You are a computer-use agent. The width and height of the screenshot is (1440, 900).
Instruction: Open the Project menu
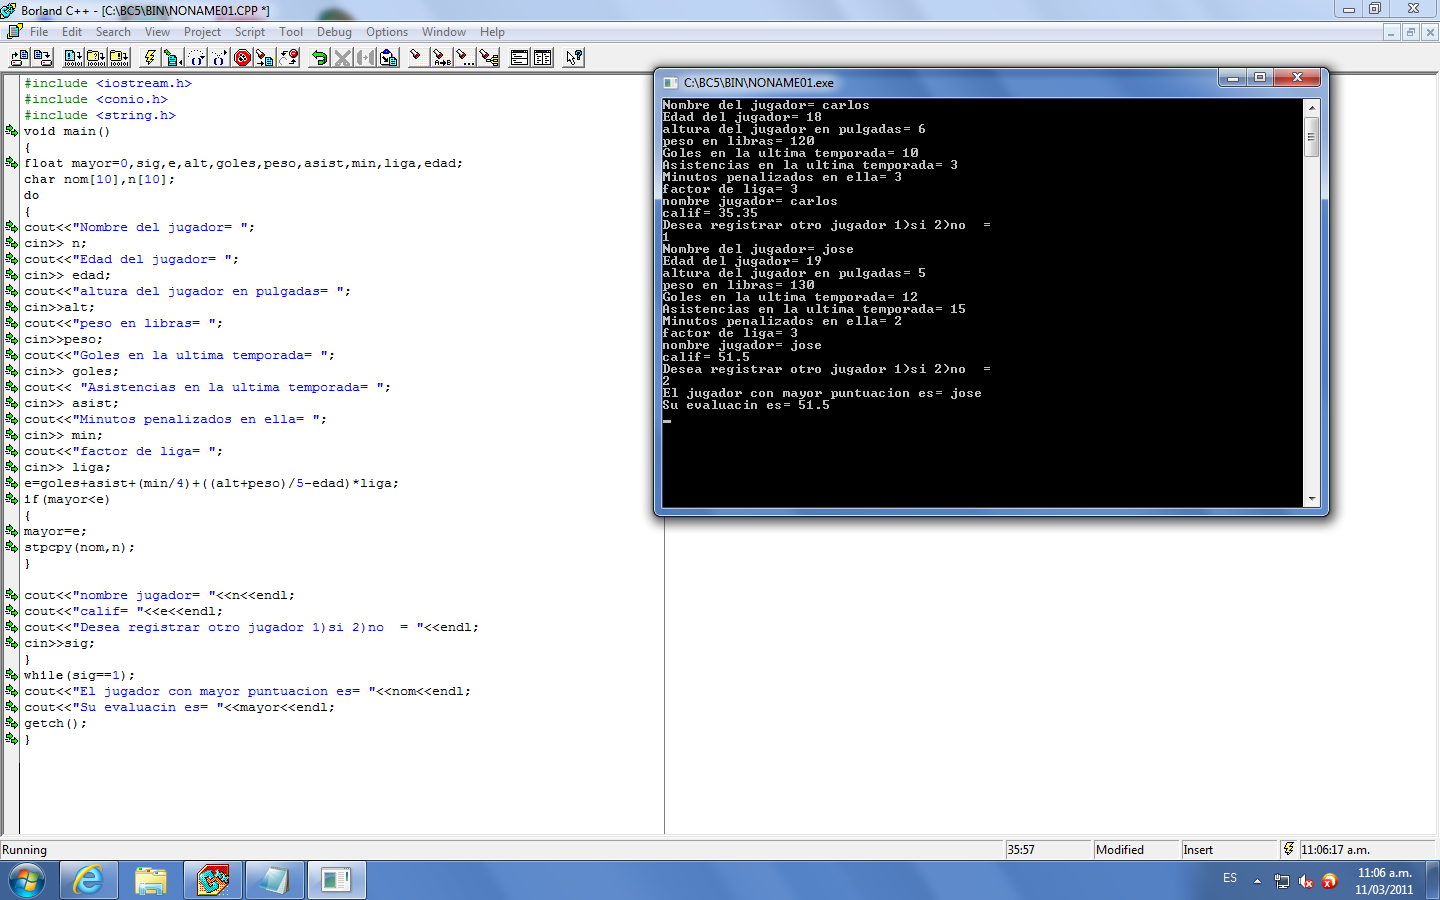point(202,31)
